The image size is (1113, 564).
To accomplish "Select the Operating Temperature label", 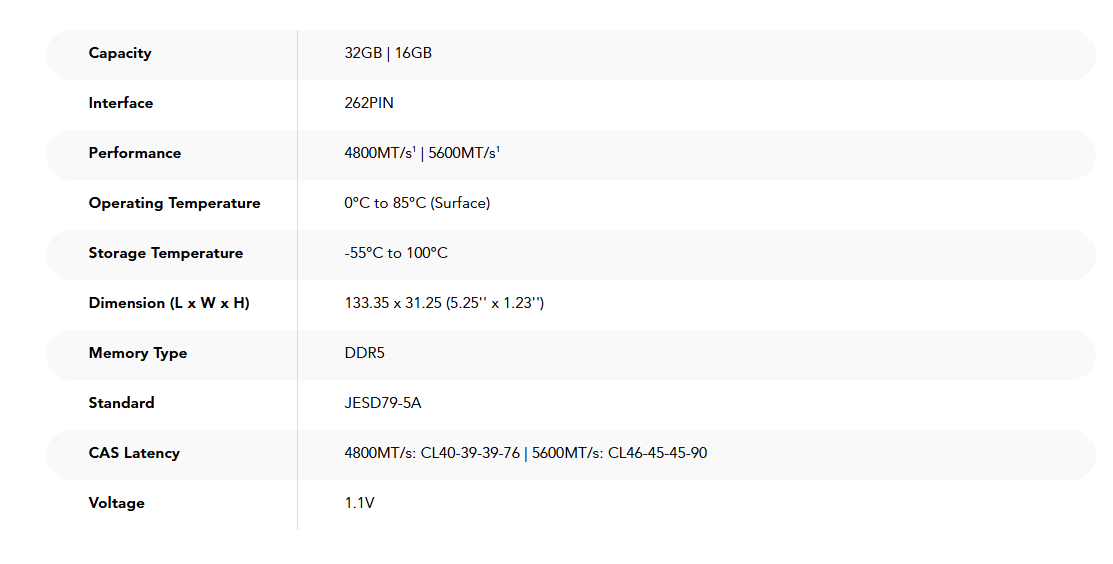I will 174,203.
